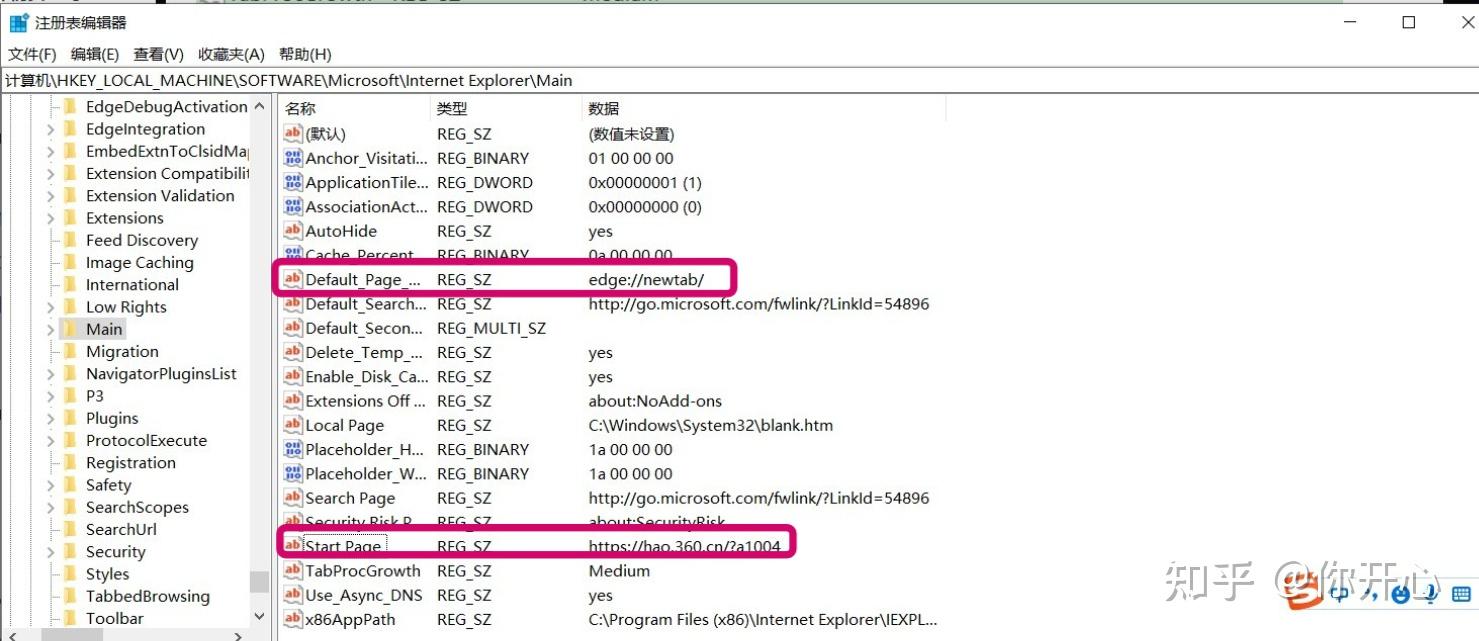Select the TabbedBrowsing key label

148,597
